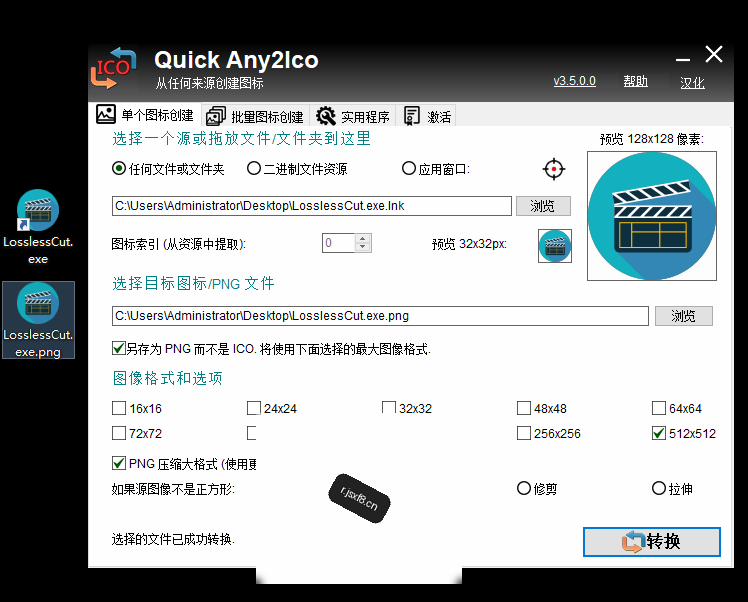Select 应用窗口 radio option

[436, 169]
